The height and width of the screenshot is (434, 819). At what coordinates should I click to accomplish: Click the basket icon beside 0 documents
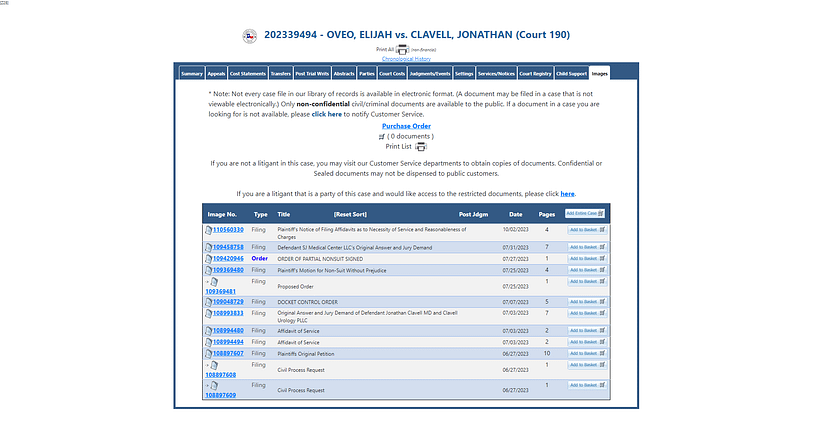pos(381,137)
